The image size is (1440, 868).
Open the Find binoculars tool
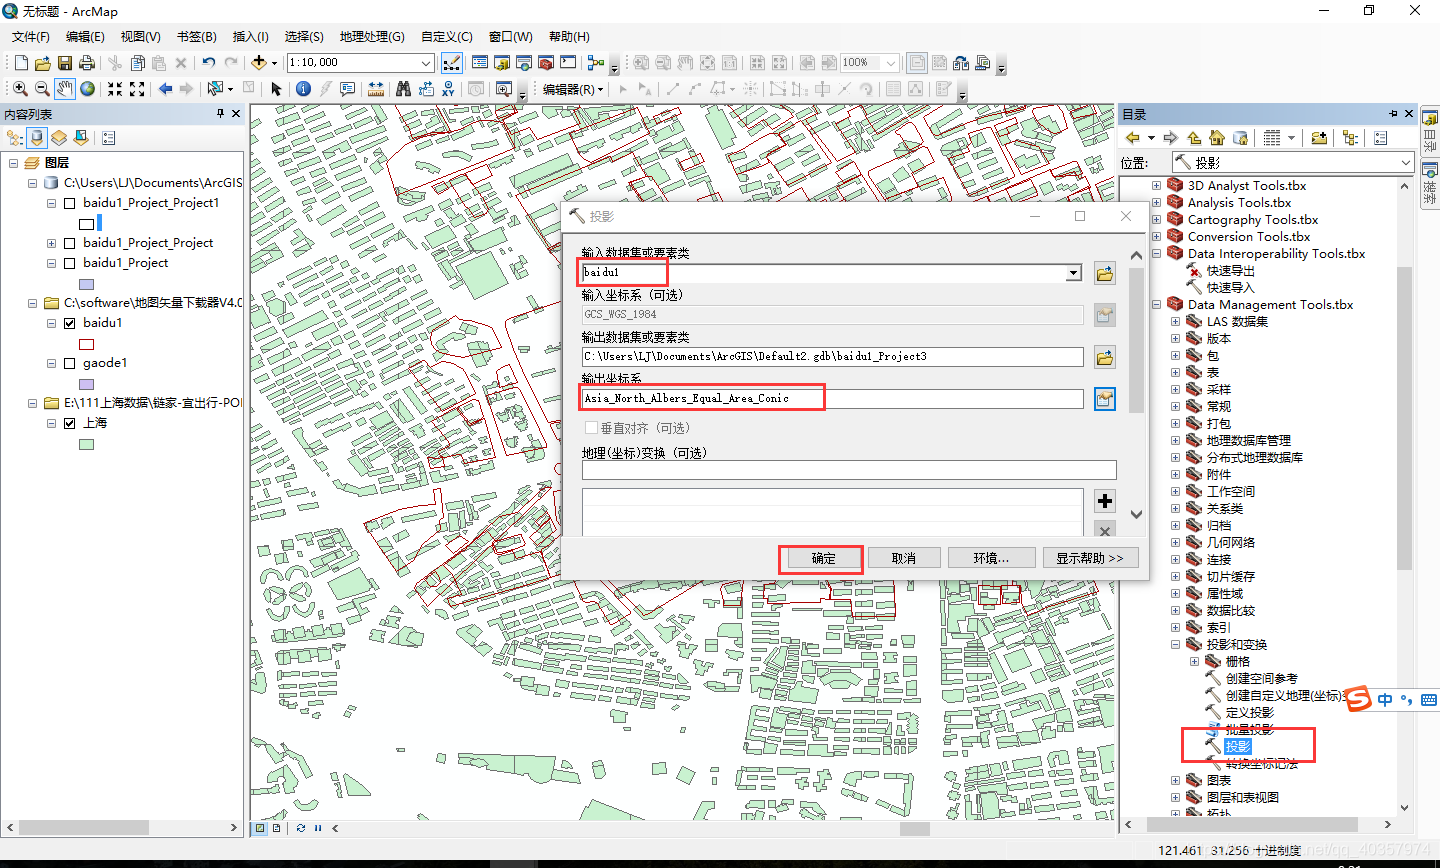tap(403, 89)
